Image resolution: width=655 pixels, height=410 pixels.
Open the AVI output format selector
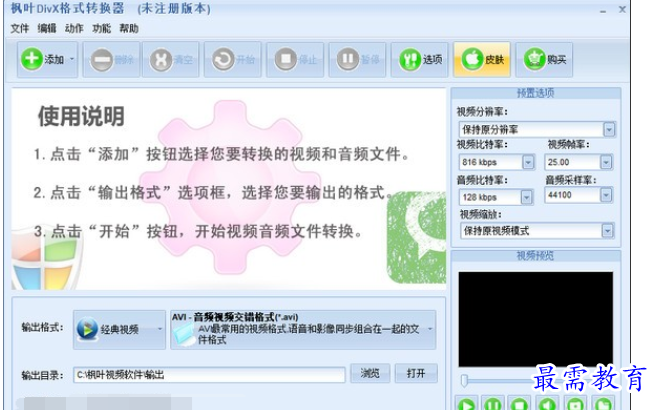coord(303,329)
